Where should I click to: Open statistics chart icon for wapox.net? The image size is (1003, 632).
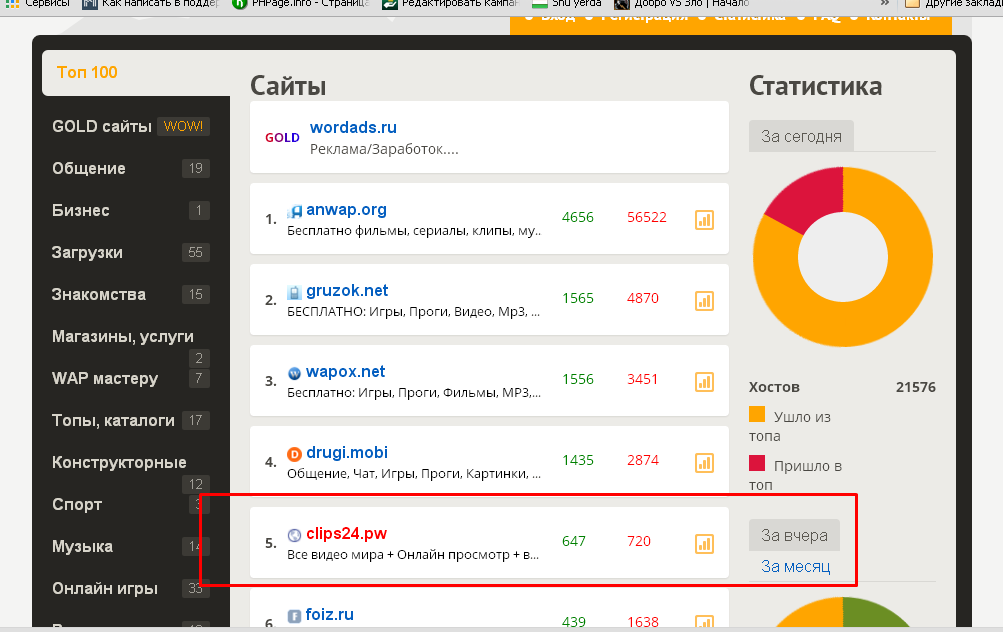point(704,382)
